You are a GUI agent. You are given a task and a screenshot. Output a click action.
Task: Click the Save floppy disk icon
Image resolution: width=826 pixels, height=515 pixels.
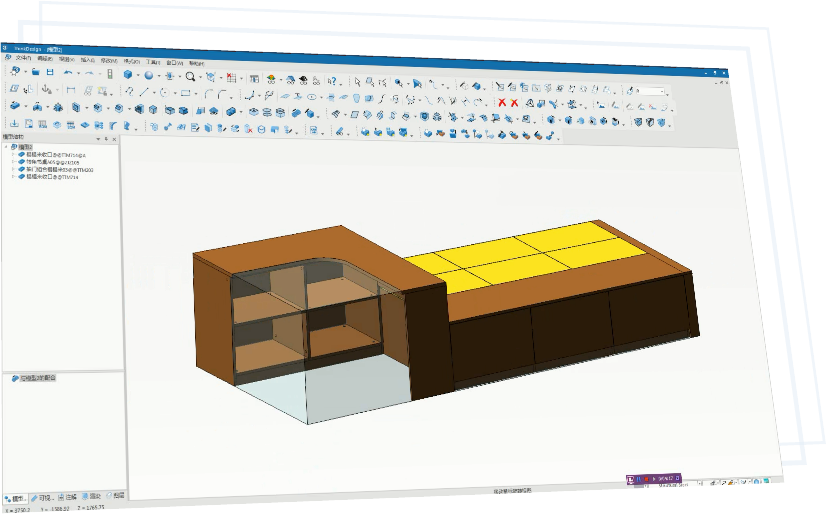click(x=50, y=73)
